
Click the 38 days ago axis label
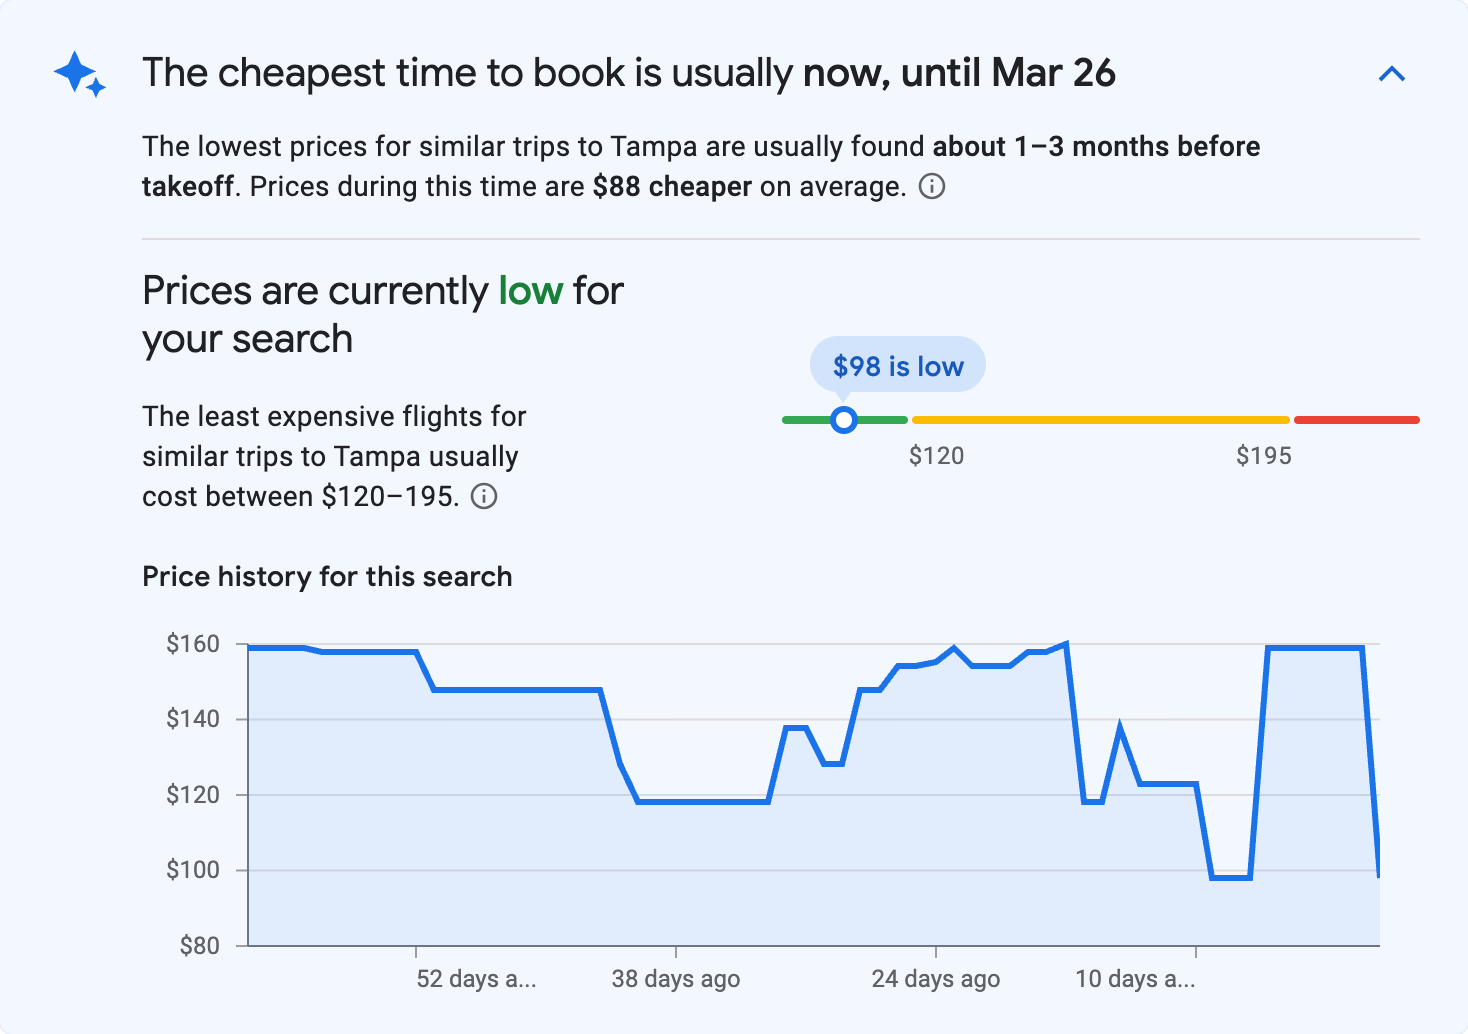[x=675, y=979]
